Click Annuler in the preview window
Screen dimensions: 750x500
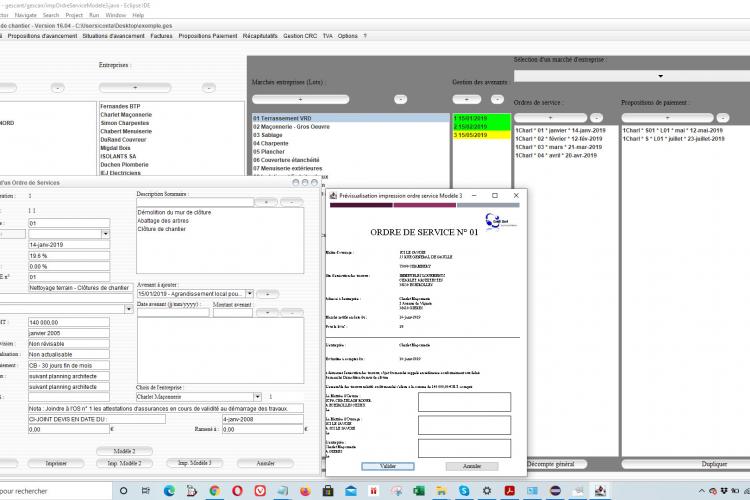click(x=472, y=466)
